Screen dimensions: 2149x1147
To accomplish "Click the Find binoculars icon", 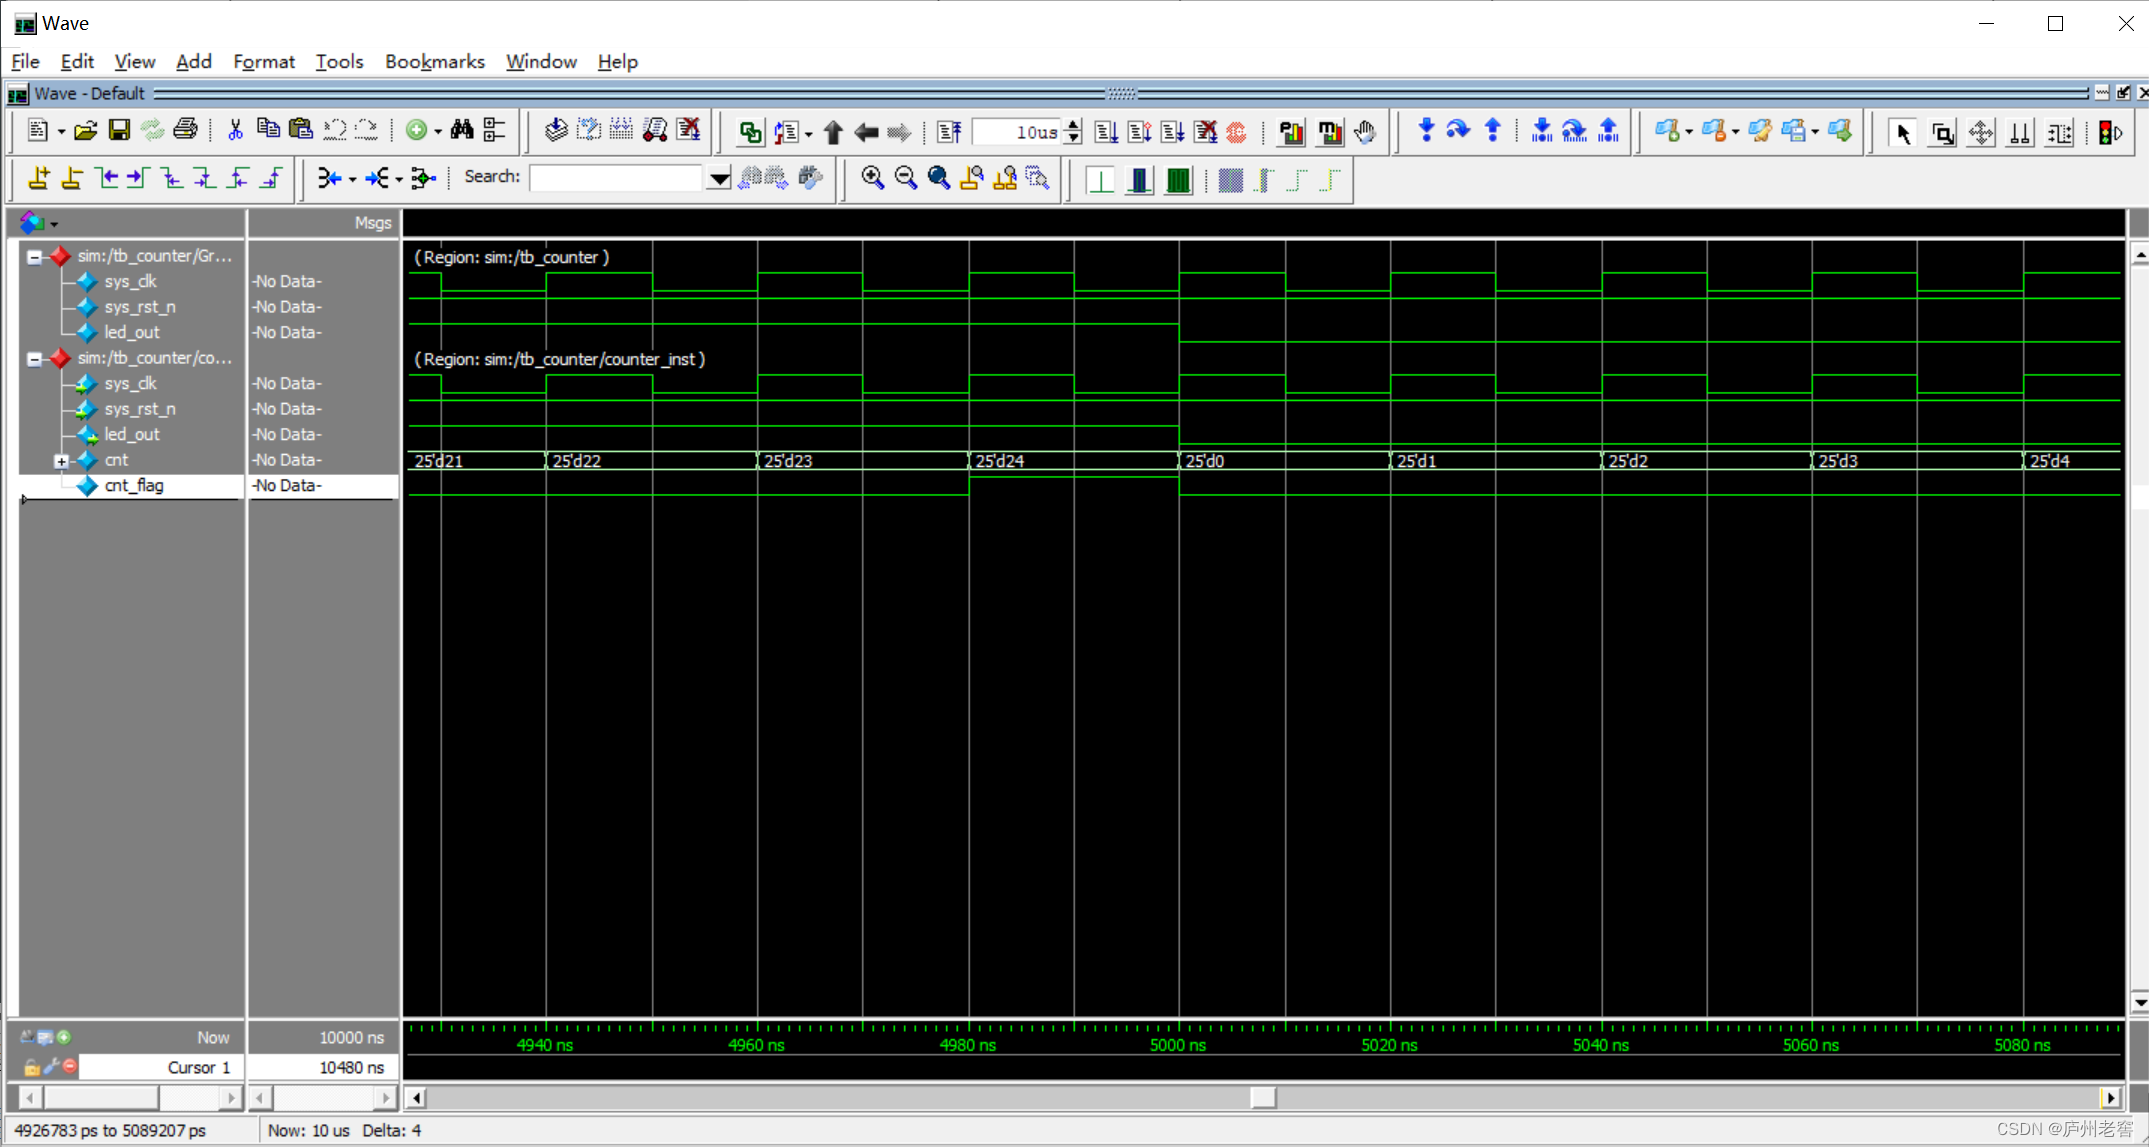I will 461,130.
